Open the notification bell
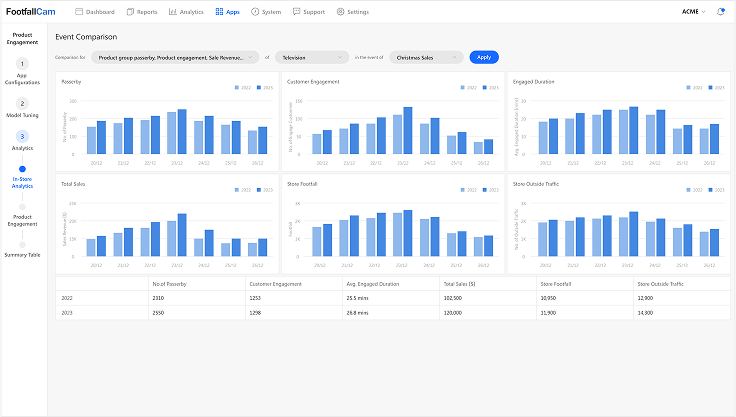Image resolution: width=736 pixels, height=417 pixels. point(721,12)
